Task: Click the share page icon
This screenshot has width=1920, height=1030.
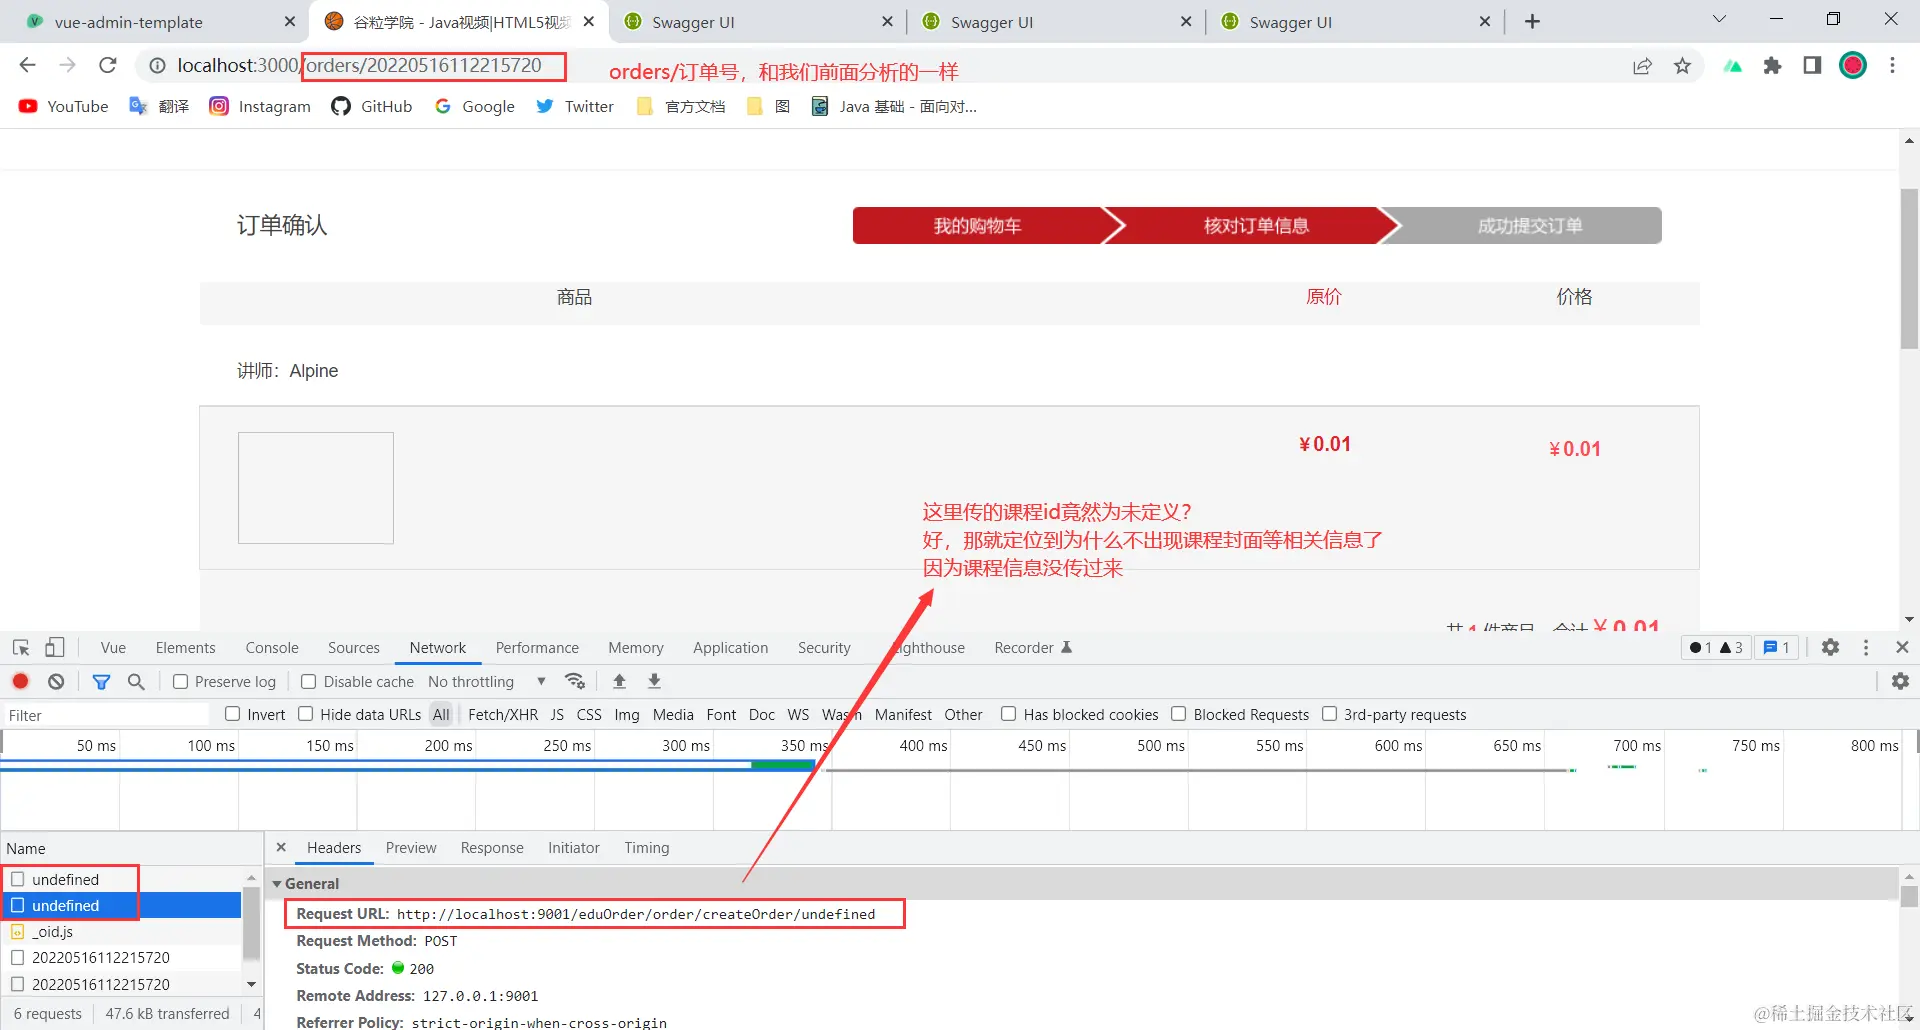Action: pos(1642,66)
